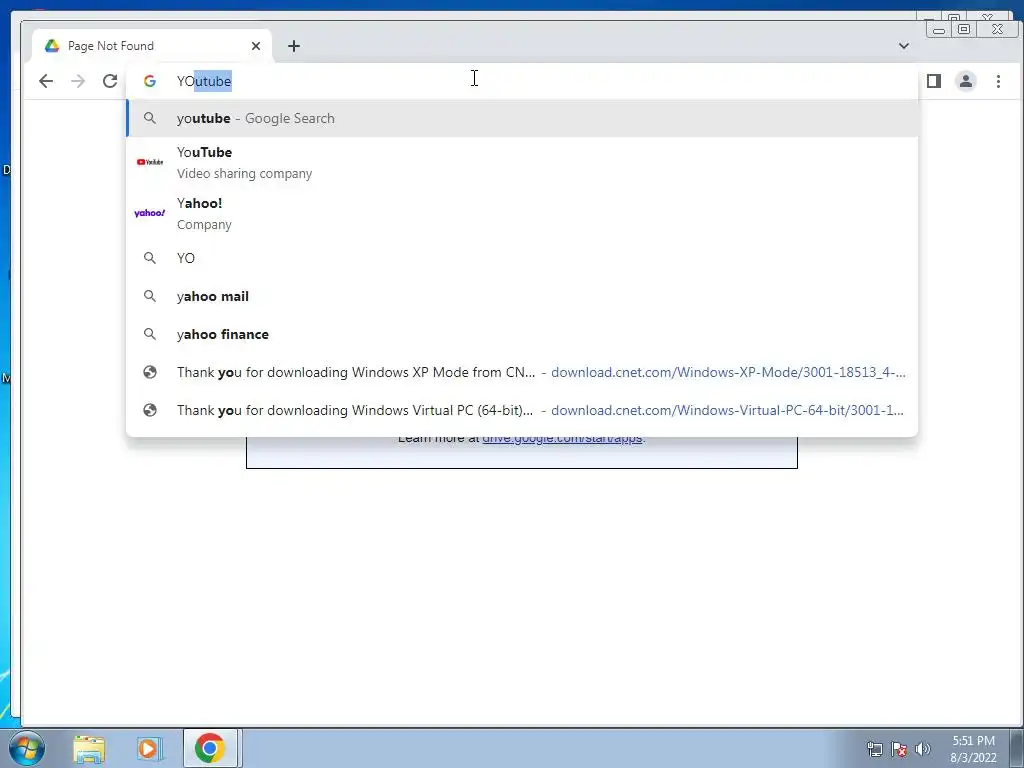Click the Yahoo logo icon in suggestions
Image resolution: width=1024 pixels, height=768 pixels.
tap(150, 213)
